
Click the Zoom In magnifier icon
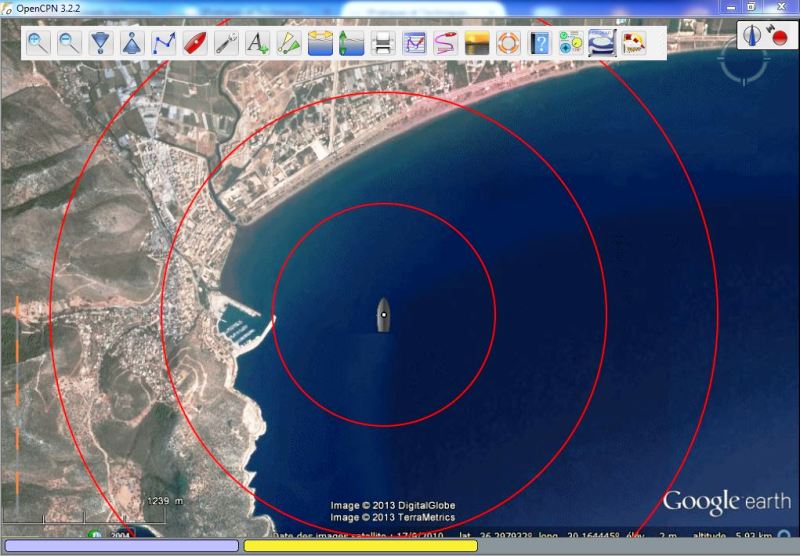pos(39,43)
